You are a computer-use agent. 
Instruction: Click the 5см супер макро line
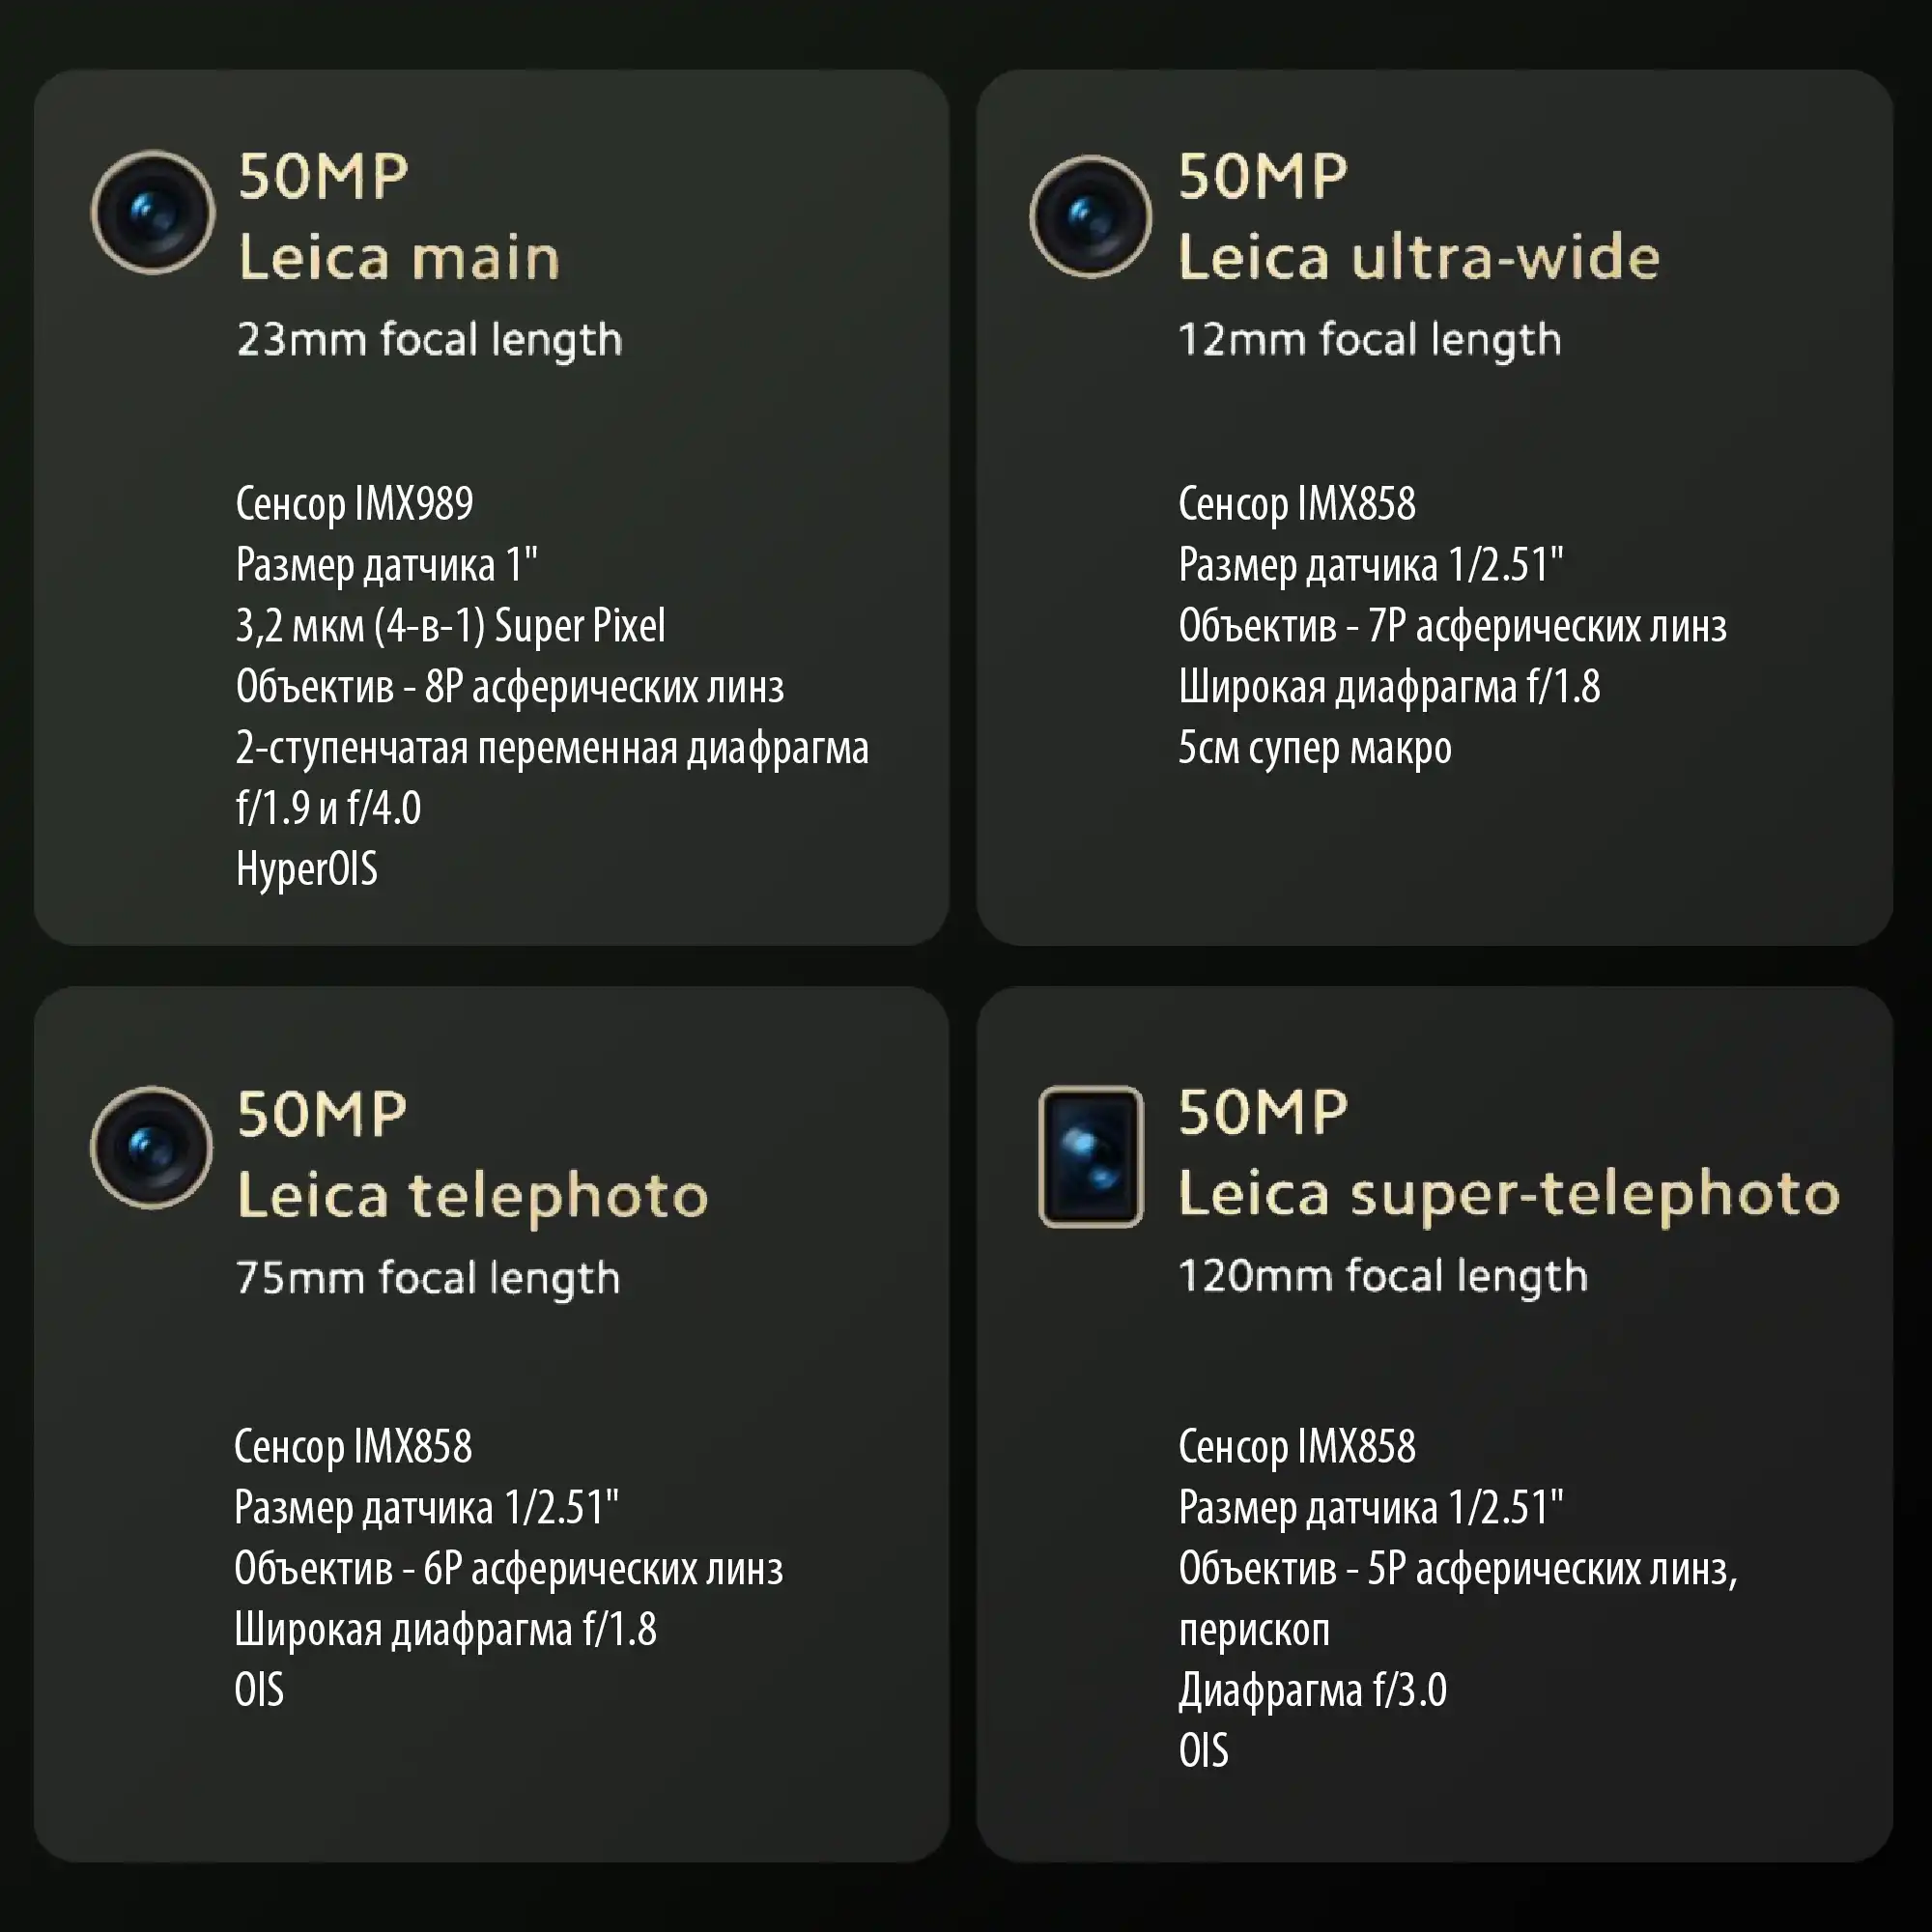tap(1315, 748)
